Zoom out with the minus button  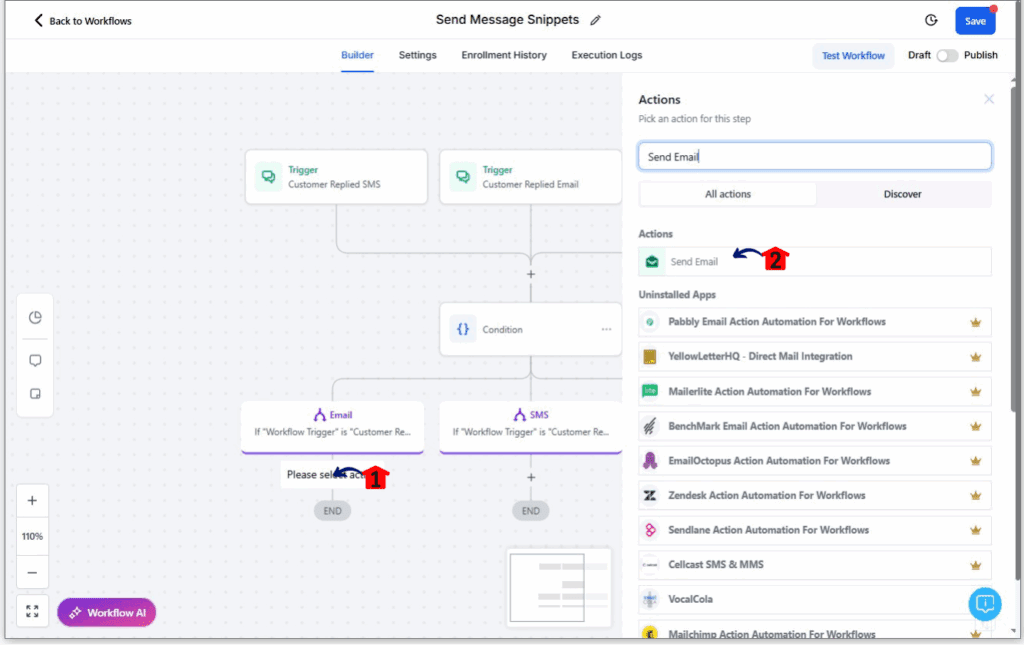(x=32, y=573)
